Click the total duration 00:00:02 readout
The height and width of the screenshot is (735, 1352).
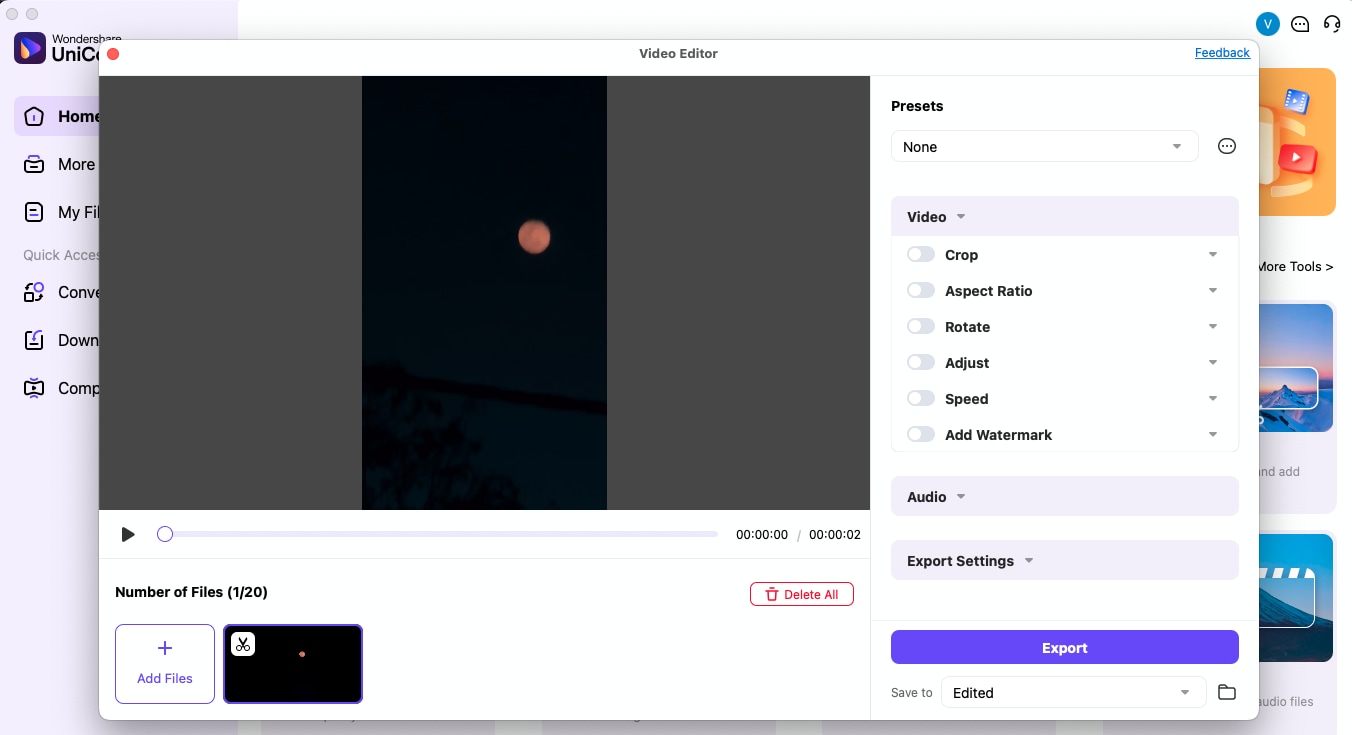click(x=835, y=535)
